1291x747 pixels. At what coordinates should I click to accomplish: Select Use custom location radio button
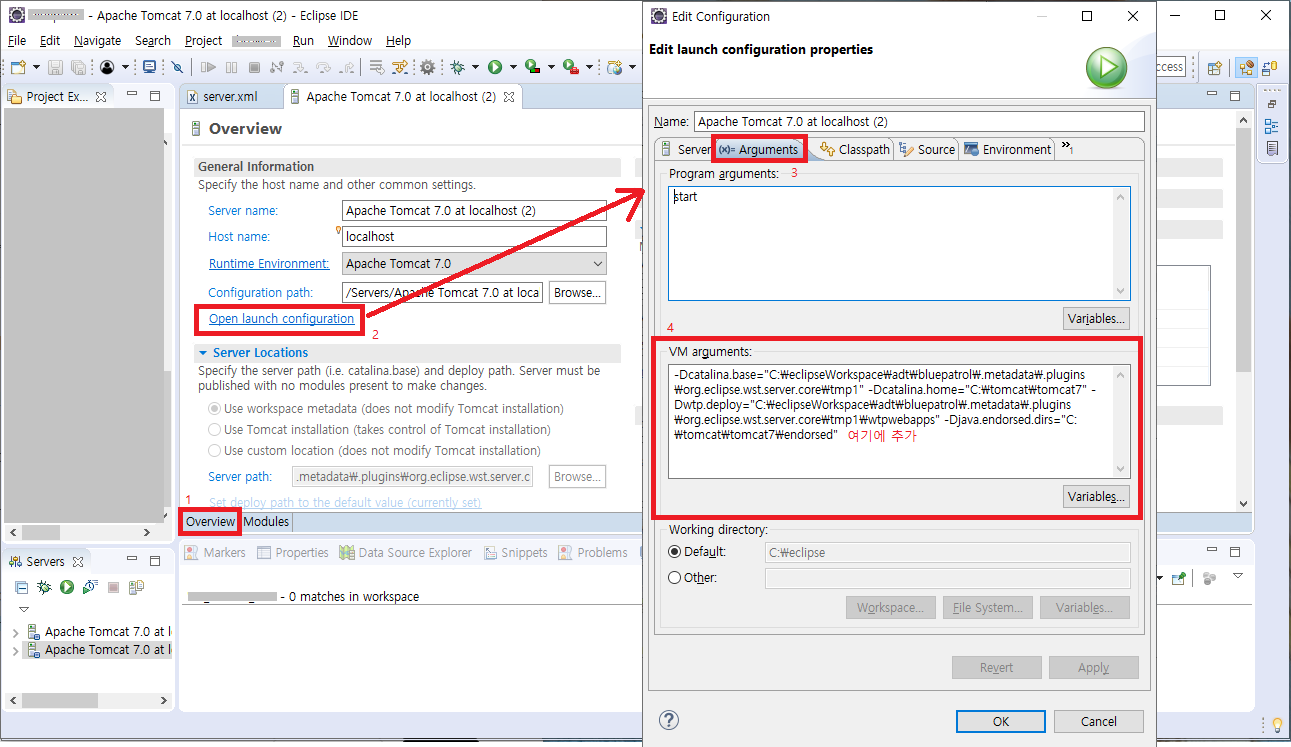coord(214,450)
